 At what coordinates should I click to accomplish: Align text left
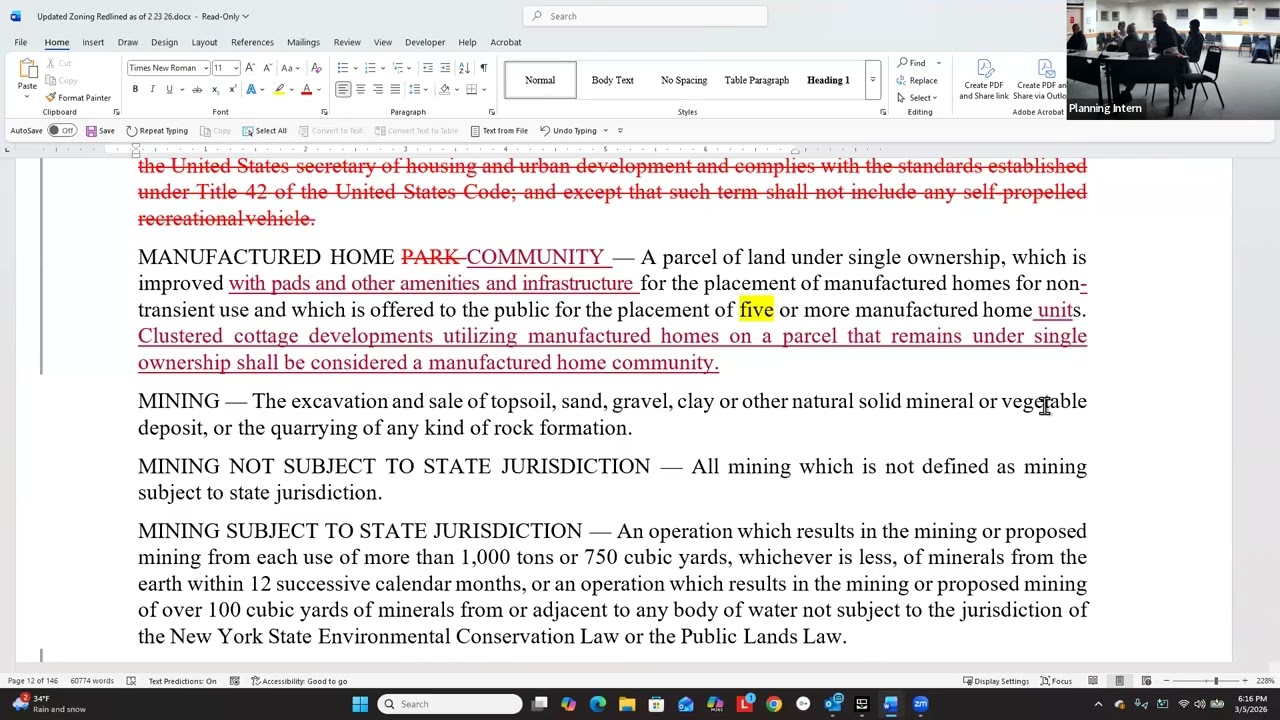[x=343, y=90]
